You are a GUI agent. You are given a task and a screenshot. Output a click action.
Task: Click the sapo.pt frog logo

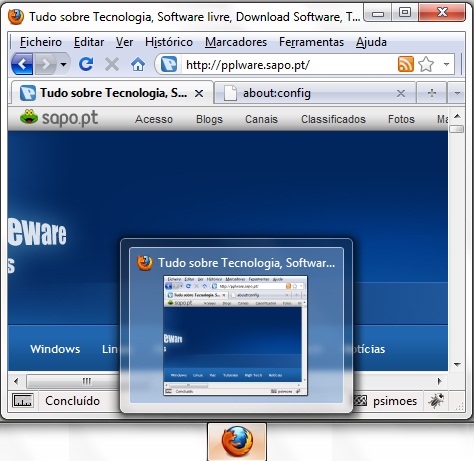pyautogui.click(x=59, y=118)
